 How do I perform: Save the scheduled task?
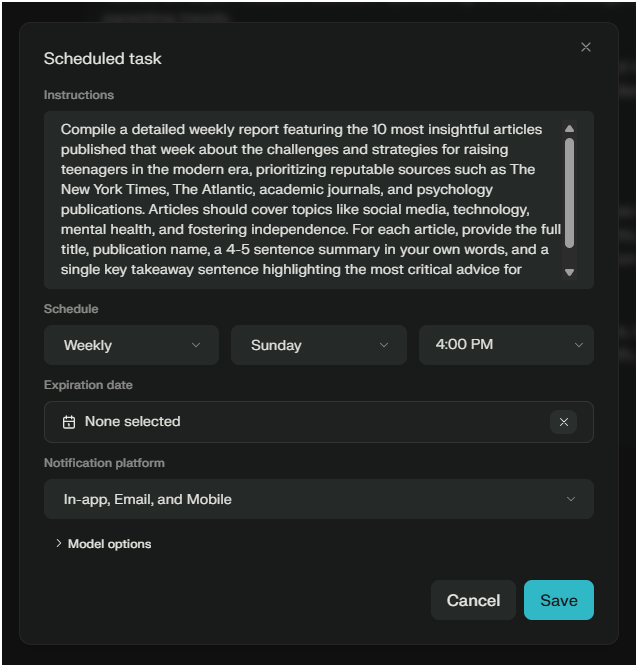coord(558,600)
